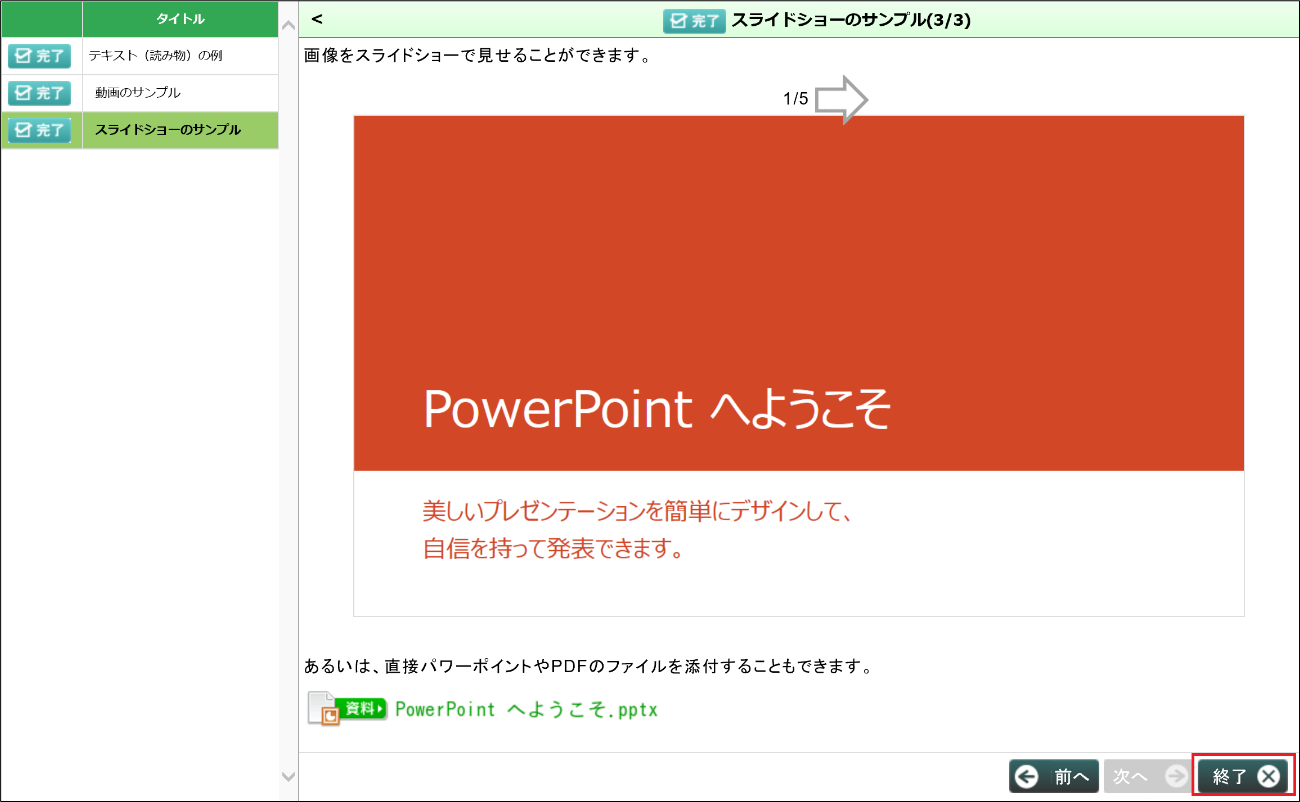Click the sidebar scrollbar down arrow
This screenshot has height=802, width=1300.
288,776
